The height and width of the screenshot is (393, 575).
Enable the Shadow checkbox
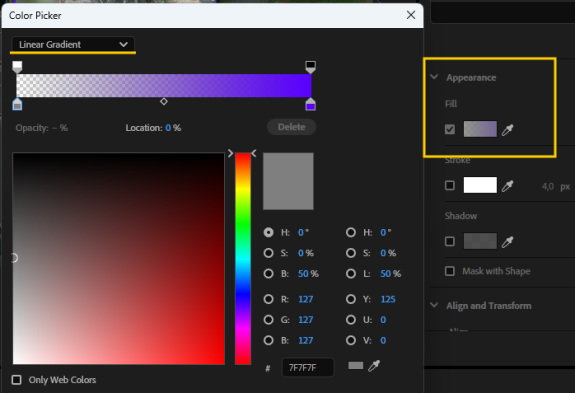pyautogui.click(x=450, y=242)
